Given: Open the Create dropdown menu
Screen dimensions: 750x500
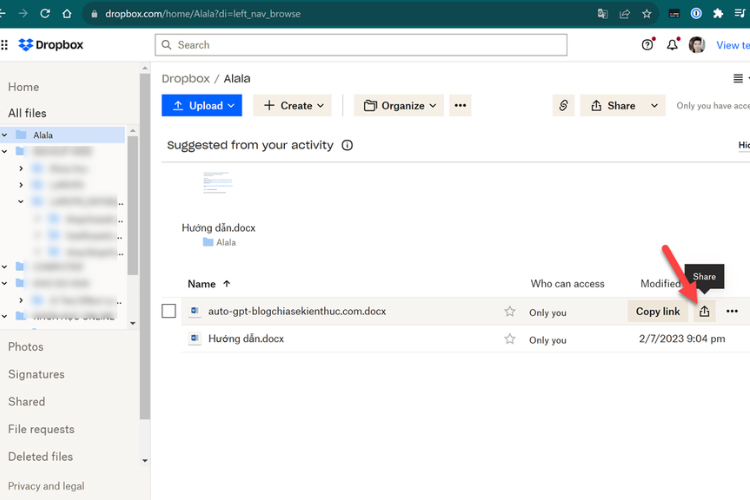Looking at the screenshot, I should 294,105.
